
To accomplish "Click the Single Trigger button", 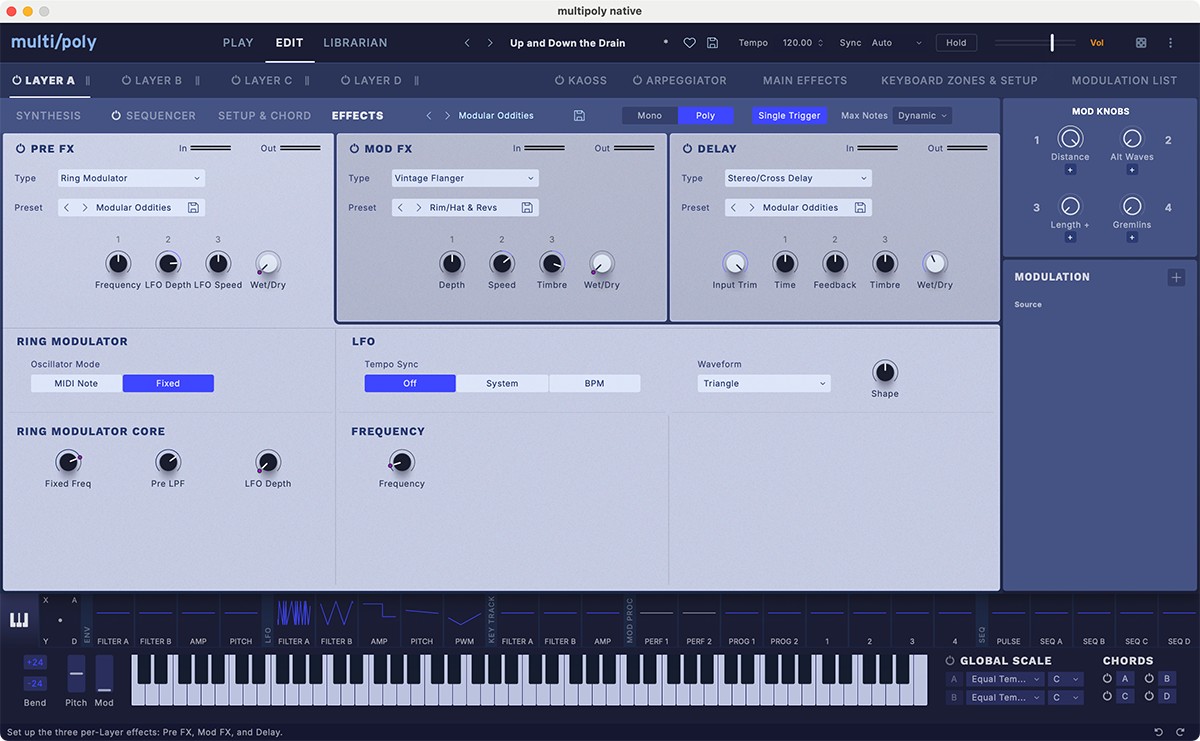I will pyautogui.click(x=789, y=116).
